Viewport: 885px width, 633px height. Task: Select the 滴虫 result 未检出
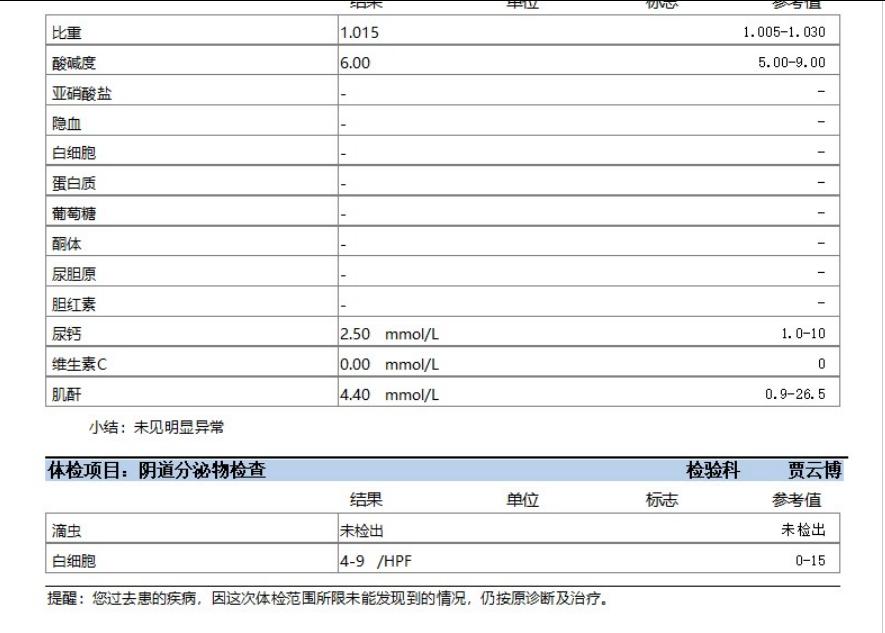[362, 531]
